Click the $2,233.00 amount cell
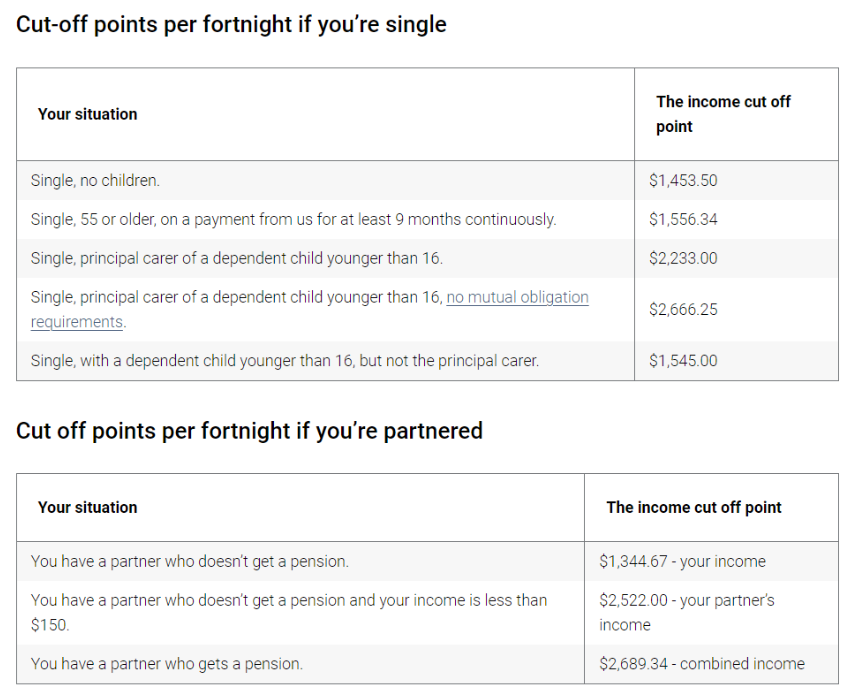 click(x=736, y=258)
